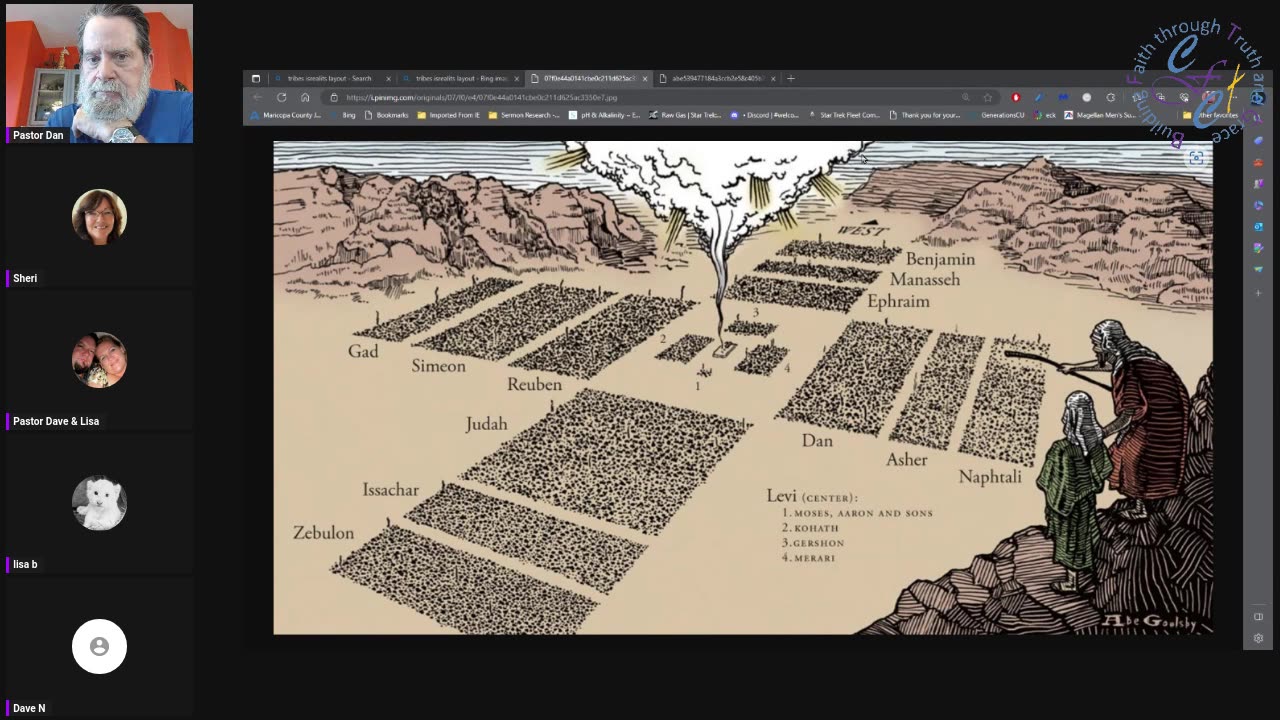
Task: Click the 'Benjamin' label in the image
Action: [x=940, y=259]
